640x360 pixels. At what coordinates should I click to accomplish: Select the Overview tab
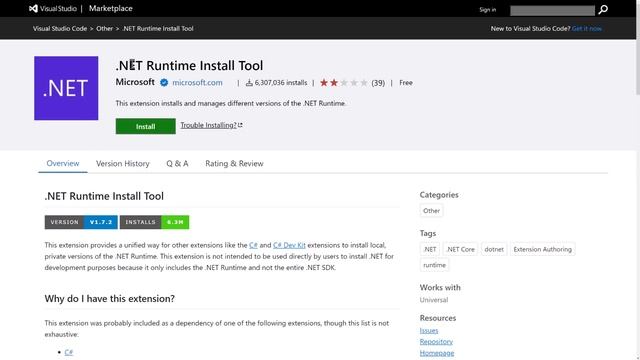pyautogui.click(x=63, y=163)
